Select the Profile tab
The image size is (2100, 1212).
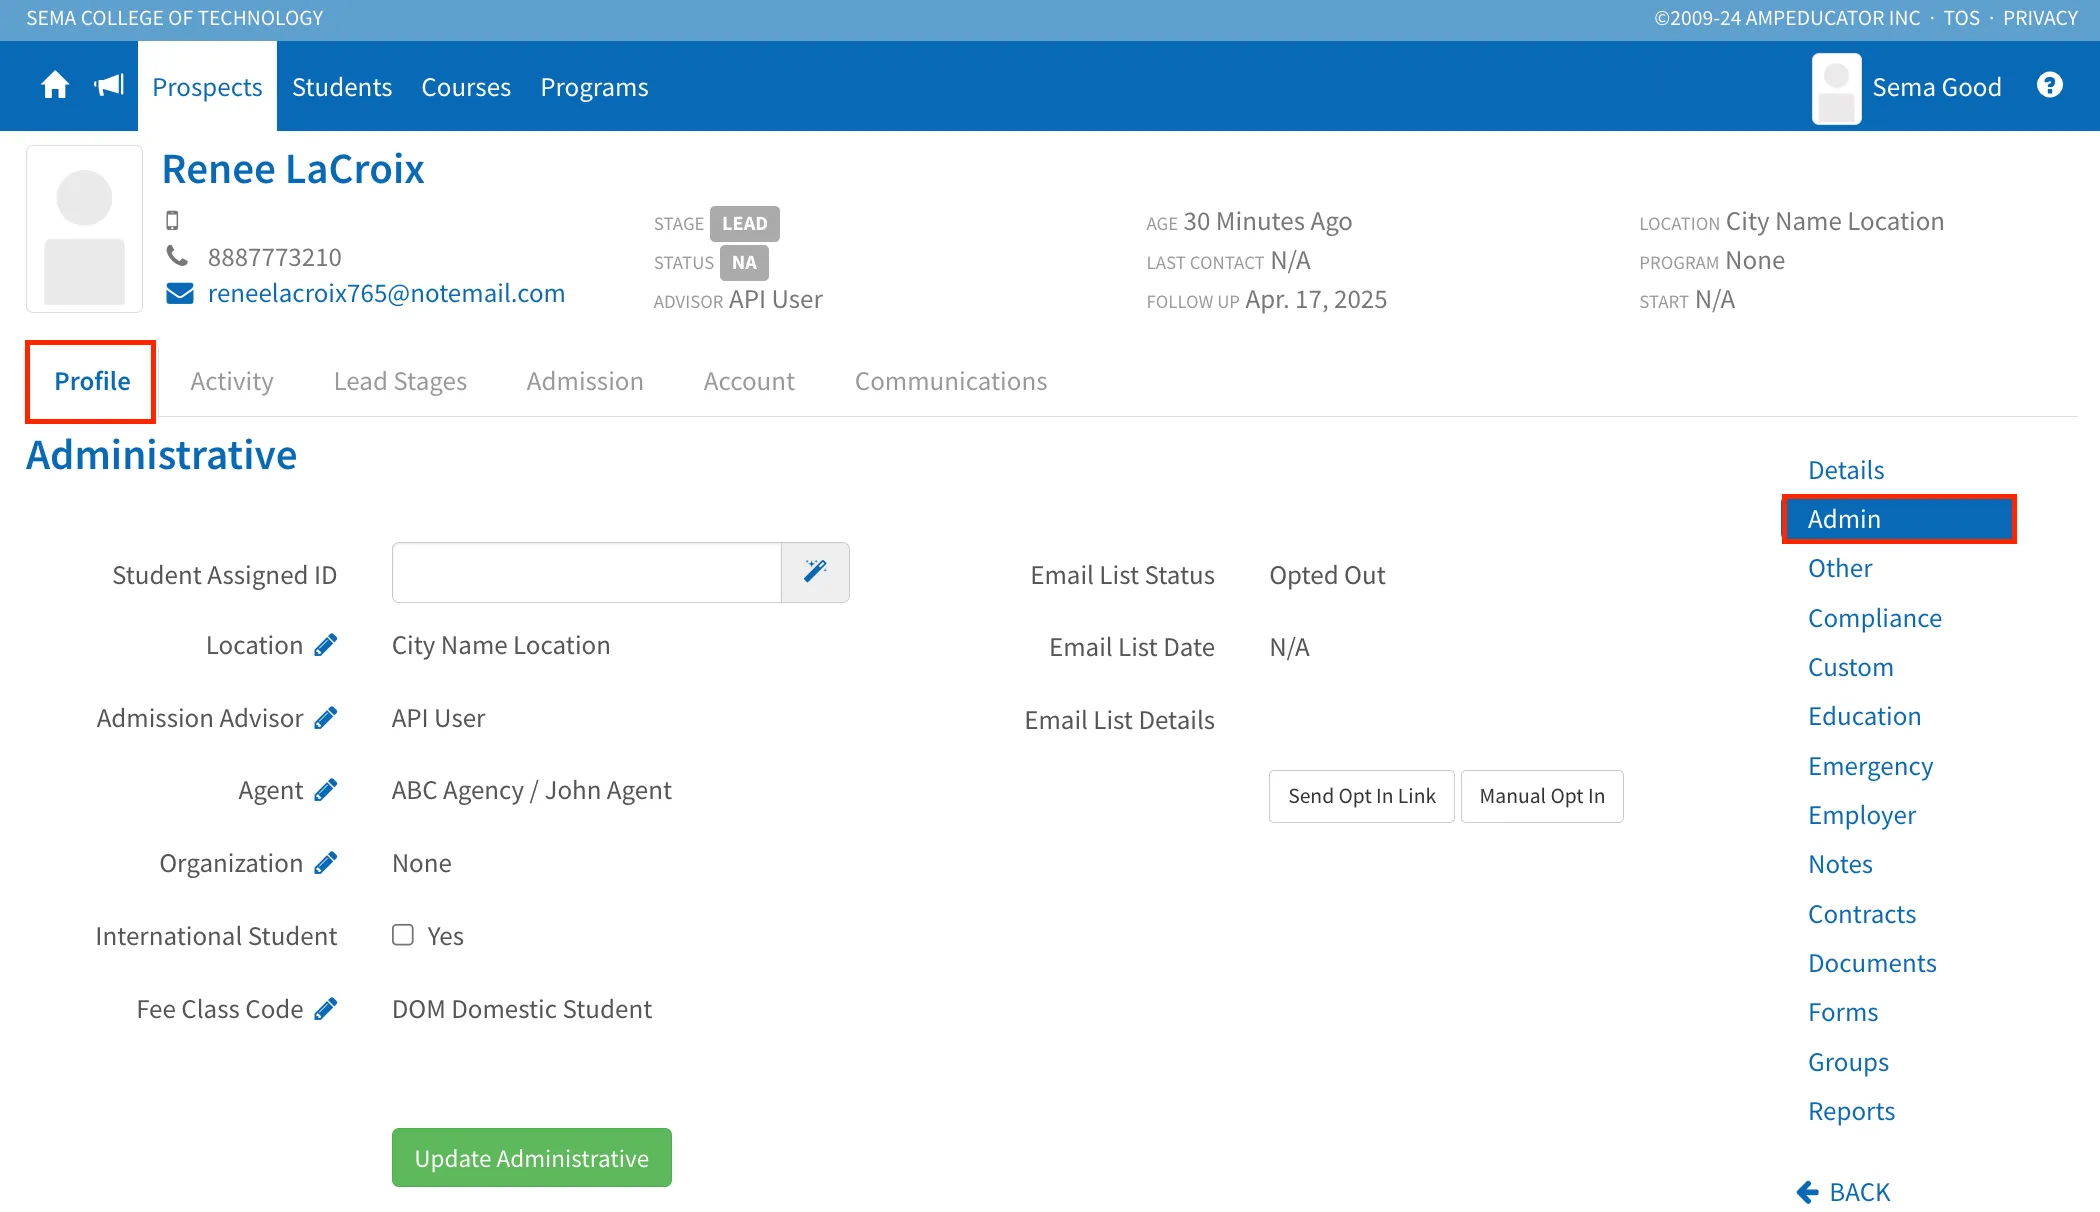[92, 381]
